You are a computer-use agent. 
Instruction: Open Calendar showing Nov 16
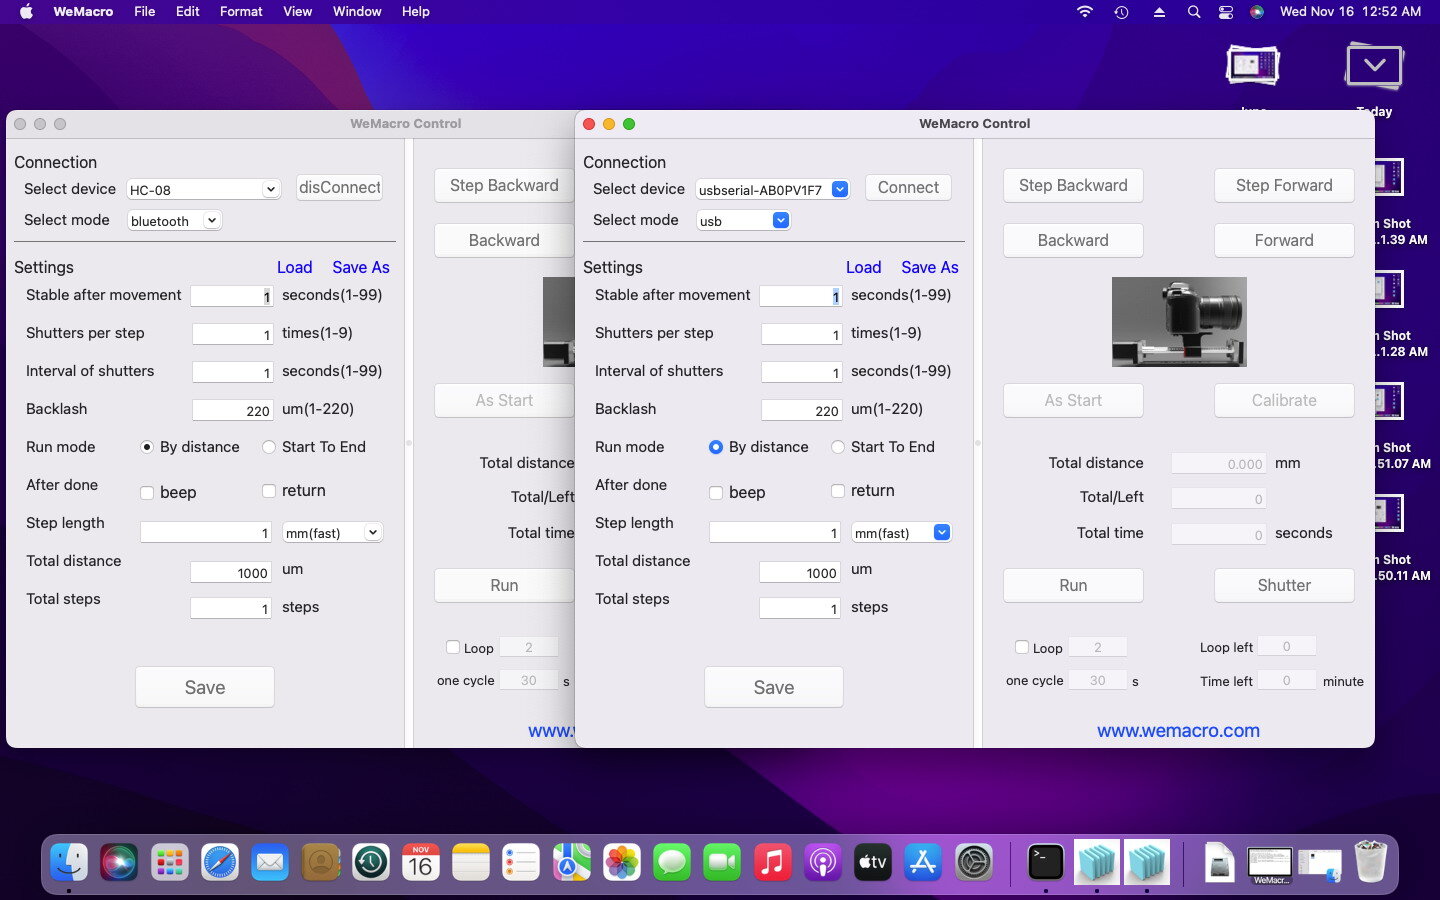[420, 861]
